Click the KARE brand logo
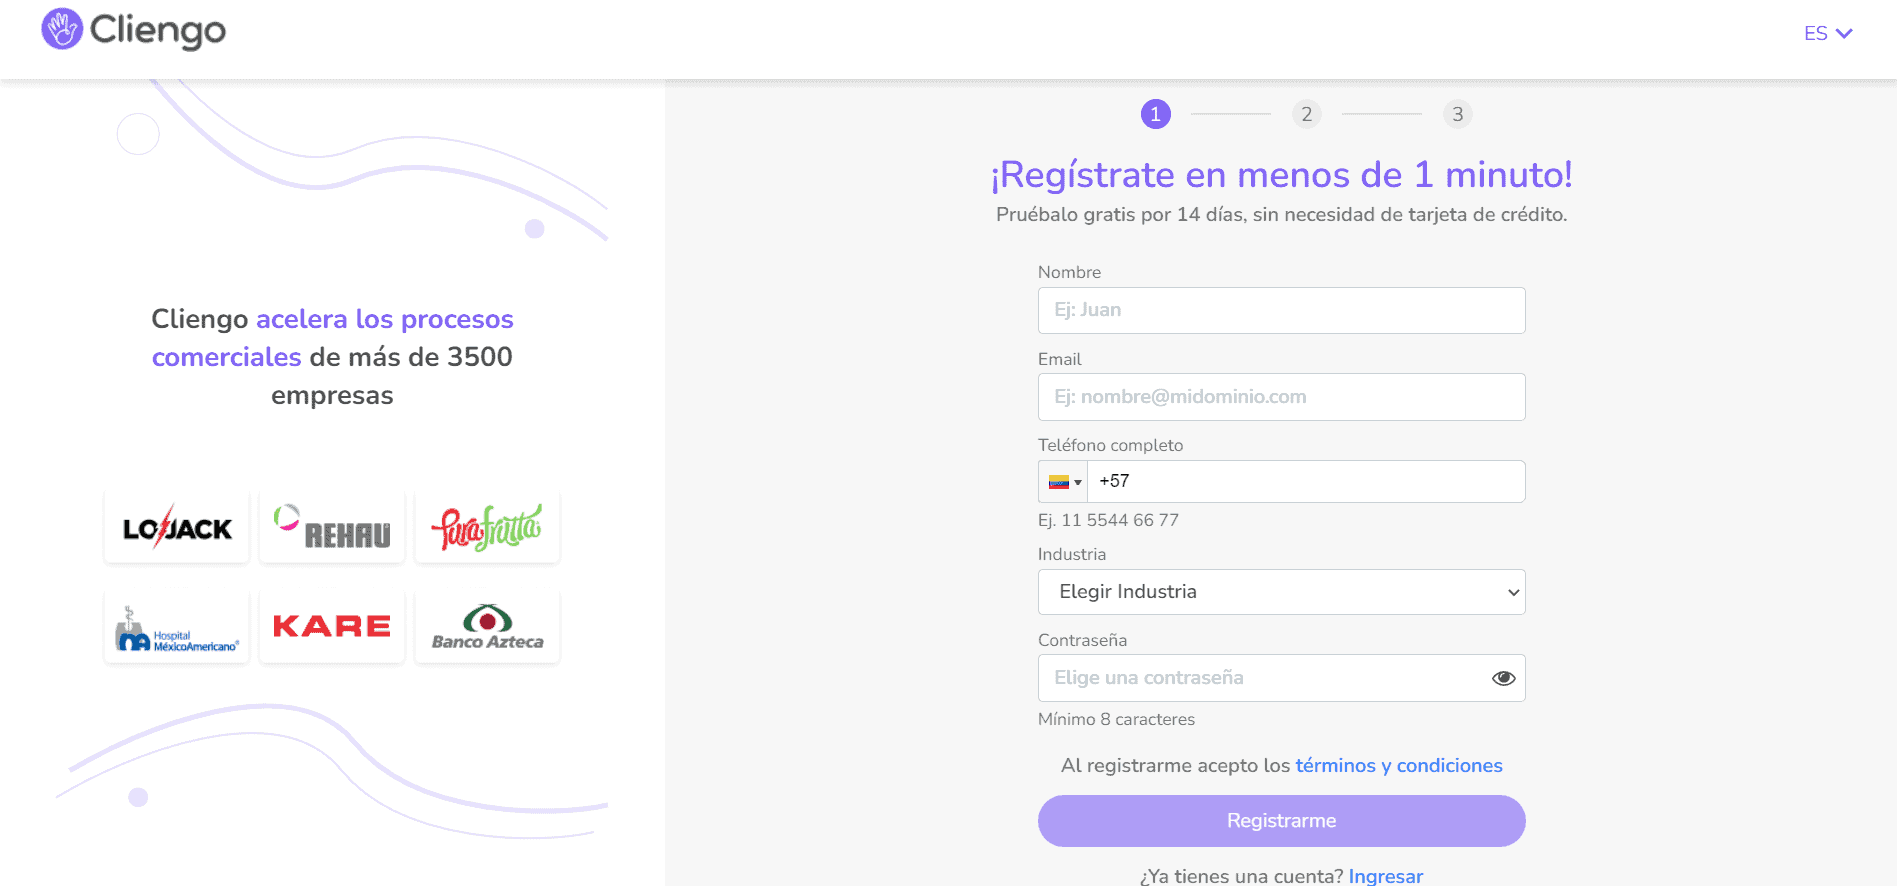This screenshot has height=886, width=1897. point(332,627)
